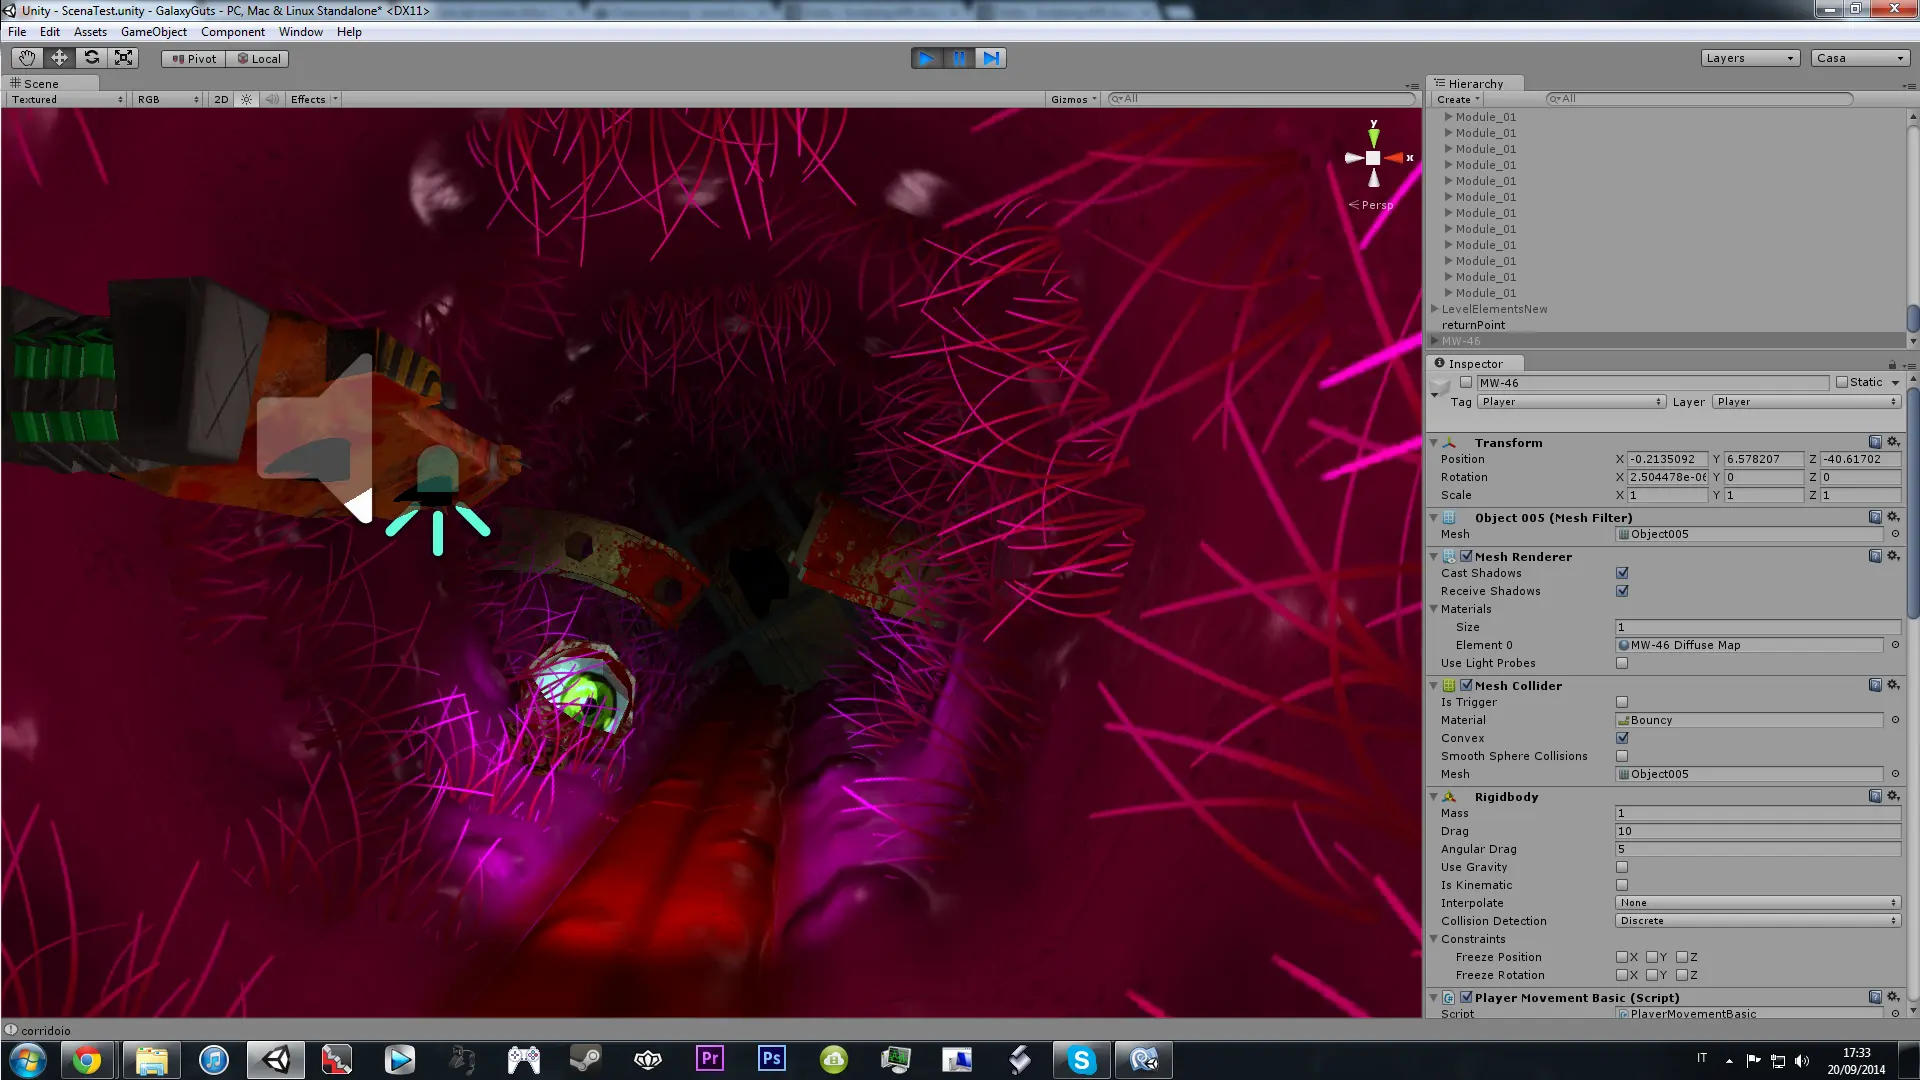Open Collision Detection dropdown
Screen dimensions: 1920x1080
[x=1757, y=921]
